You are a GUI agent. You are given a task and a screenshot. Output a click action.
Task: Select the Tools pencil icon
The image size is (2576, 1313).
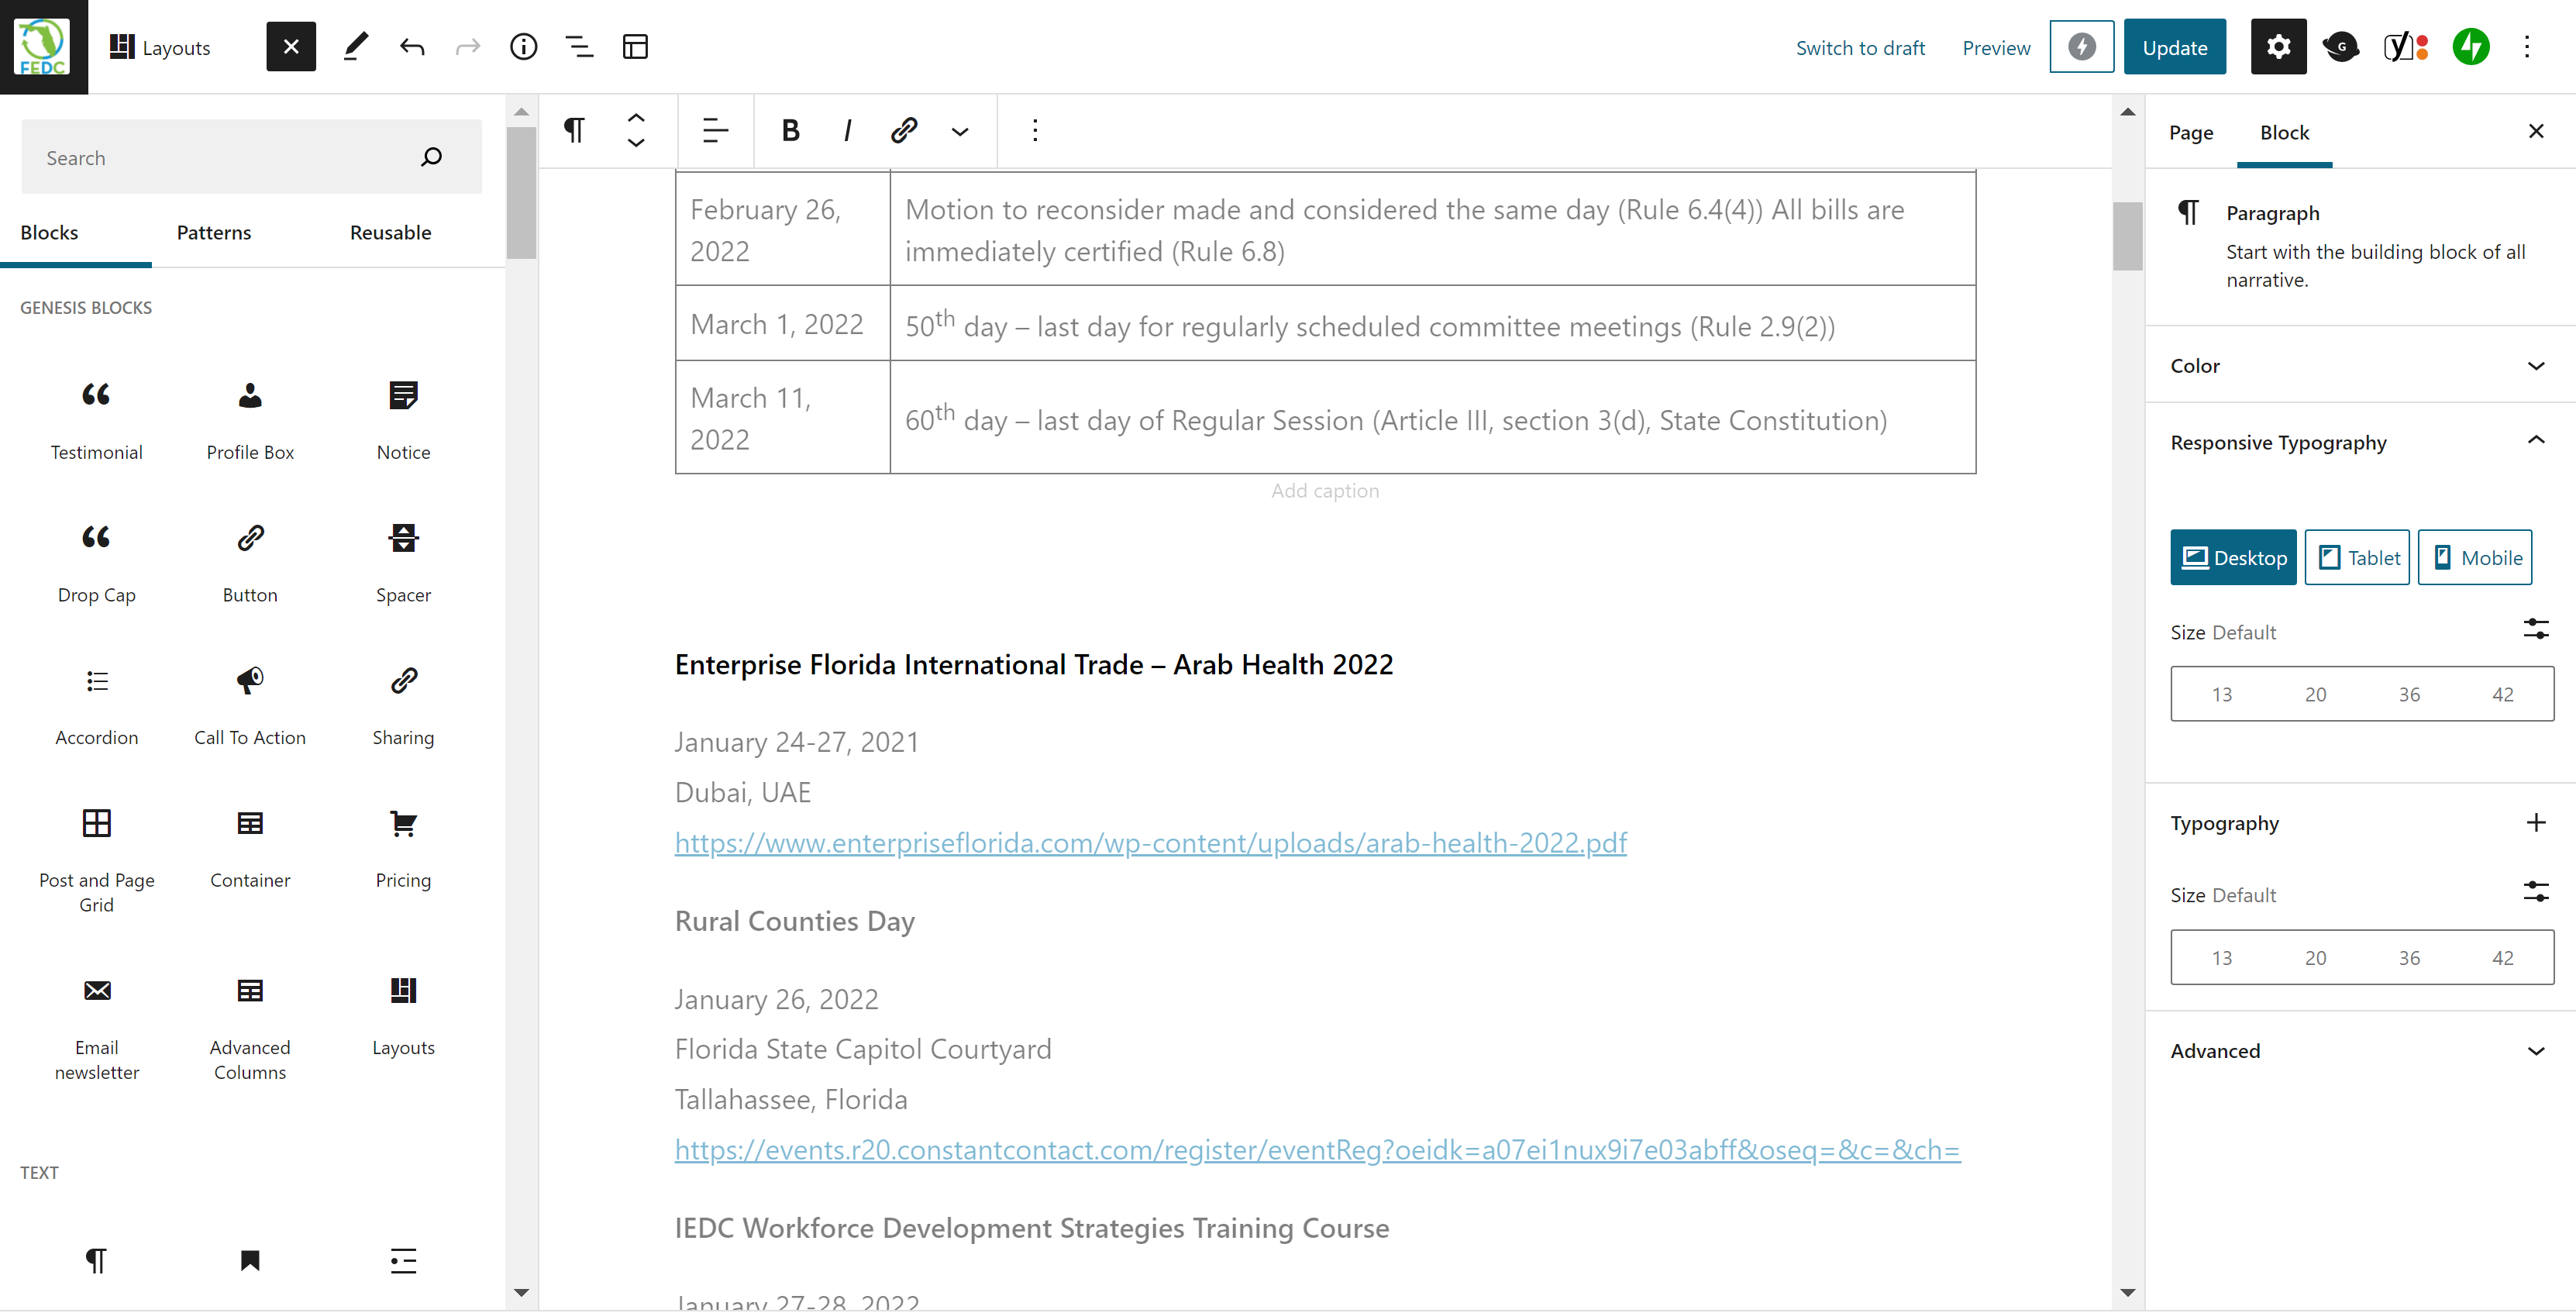(x=355, y=47)
